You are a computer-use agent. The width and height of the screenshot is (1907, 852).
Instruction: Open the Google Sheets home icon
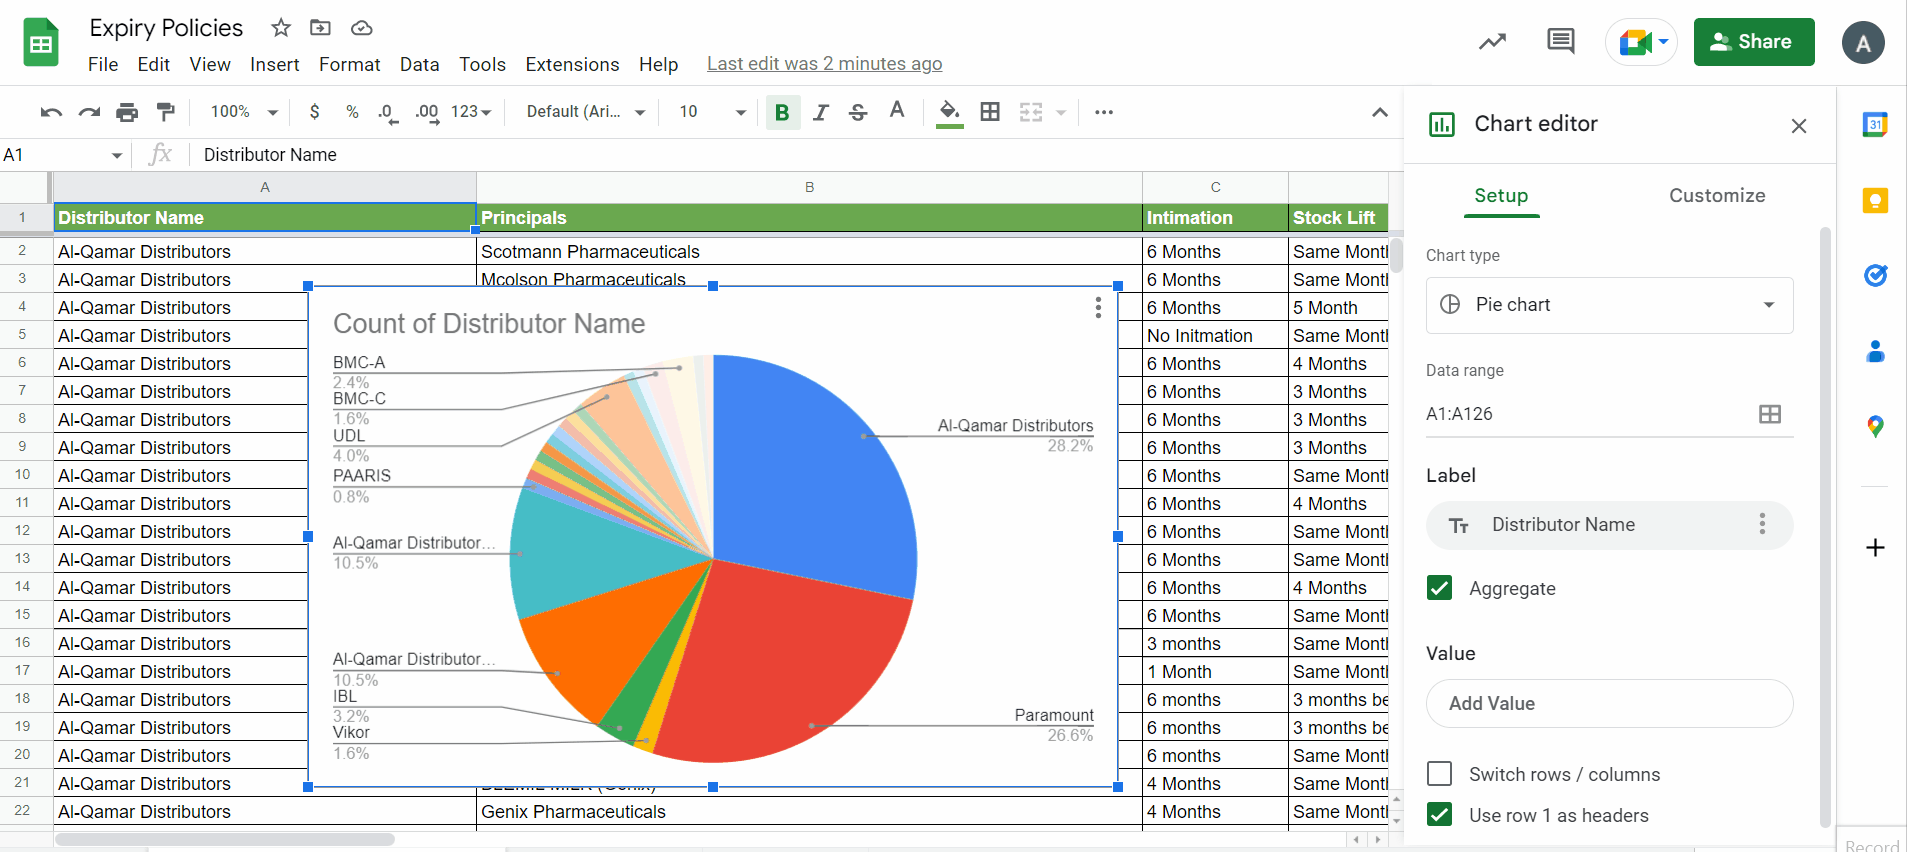[x=41, y=43]
